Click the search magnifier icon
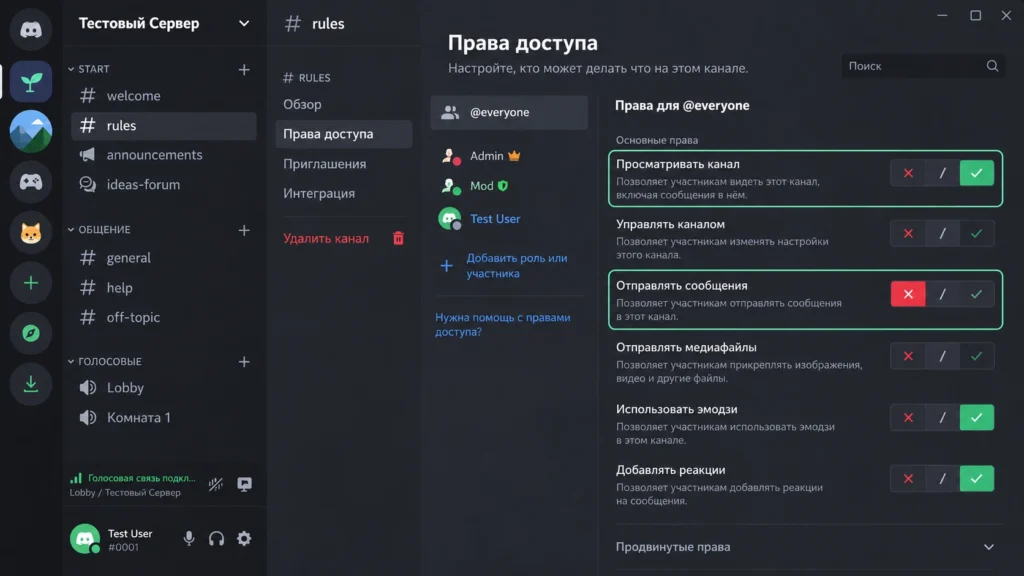This screenshot has height=576, width=1024. coord(992,66)
